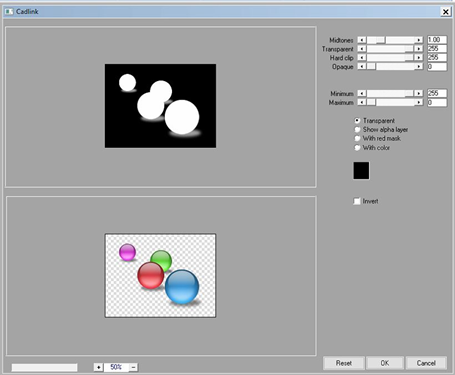Click the Opaque slider right arrow
The image size is (455, 375).
(419, 66)
